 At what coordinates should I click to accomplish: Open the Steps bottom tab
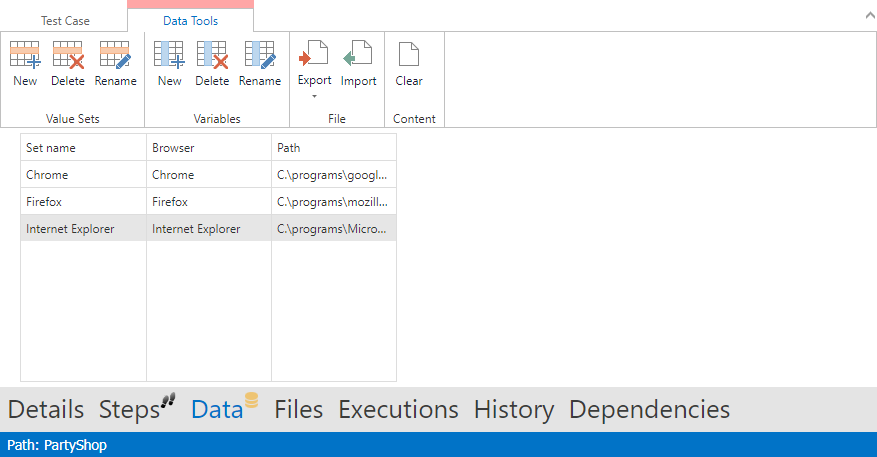tap(130, 409)
